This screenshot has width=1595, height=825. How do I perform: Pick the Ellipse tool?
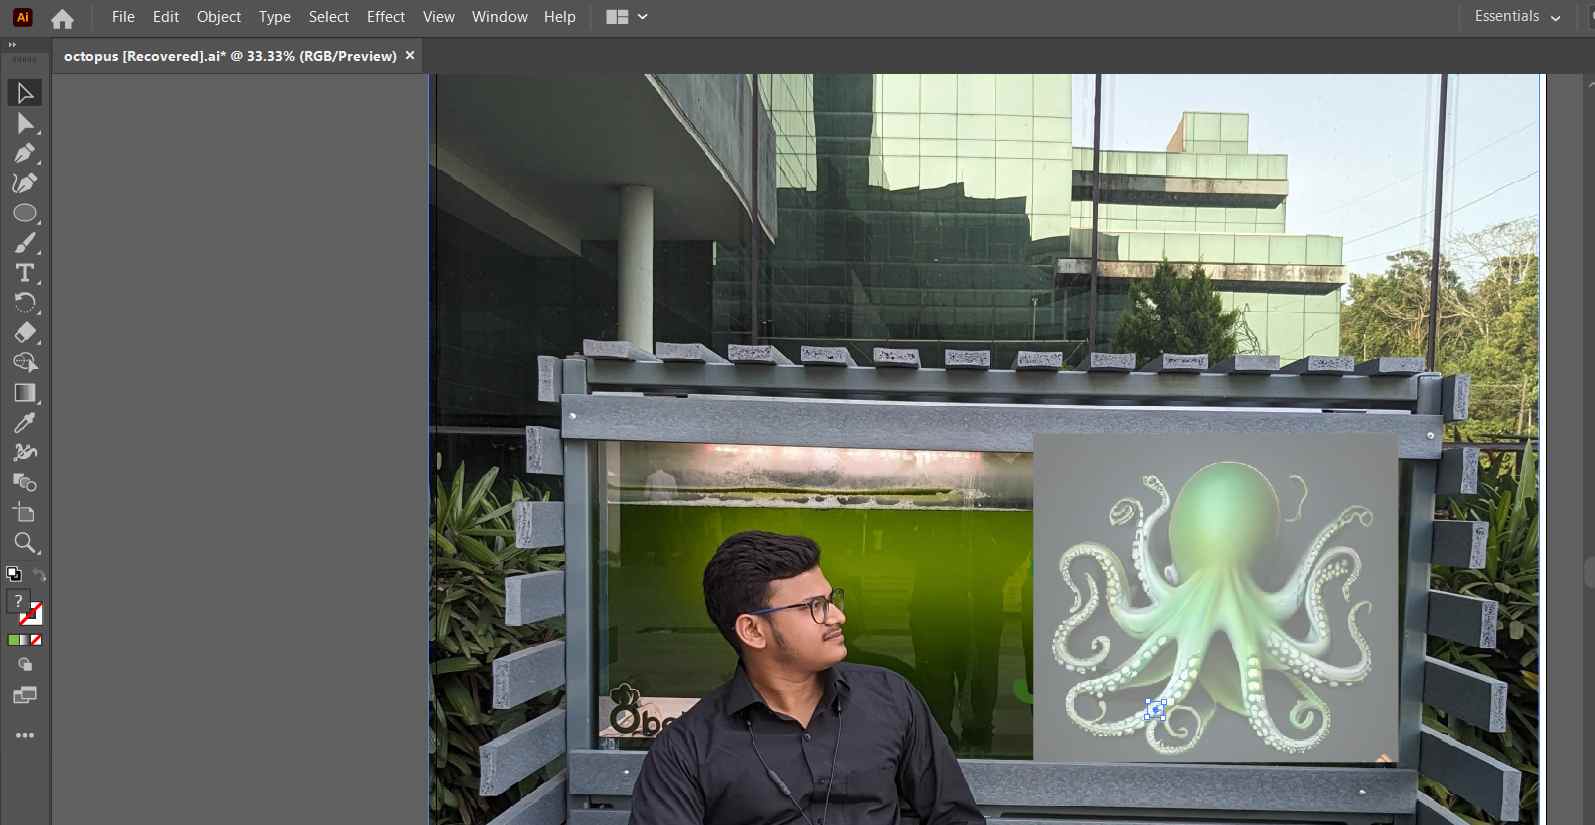(24, 213)
